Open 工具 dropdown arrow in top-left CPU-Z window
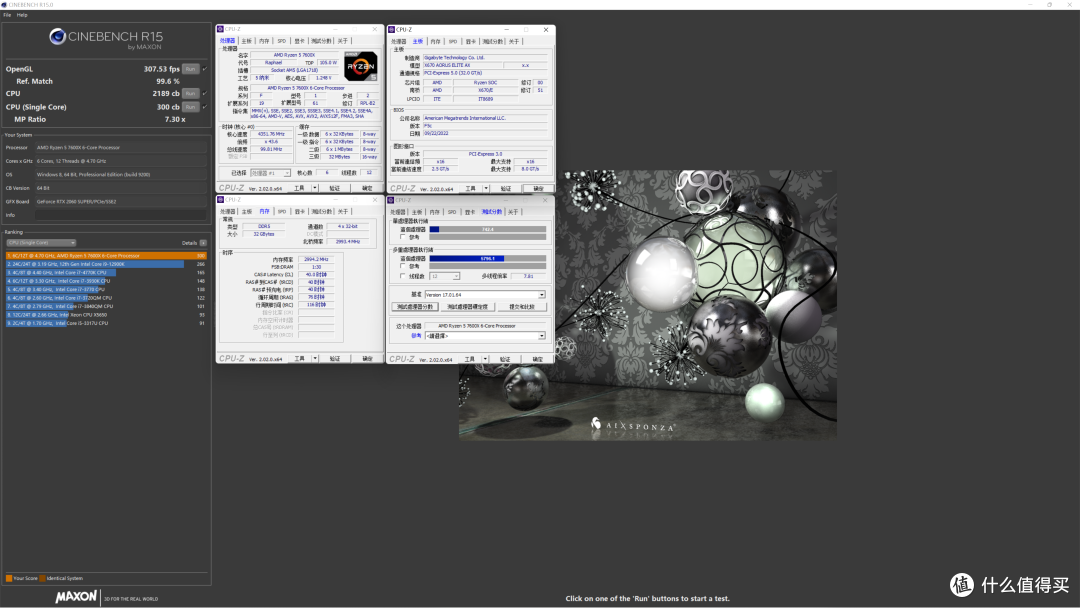Viewport: 1080px width, 608px height. (315, 188)
